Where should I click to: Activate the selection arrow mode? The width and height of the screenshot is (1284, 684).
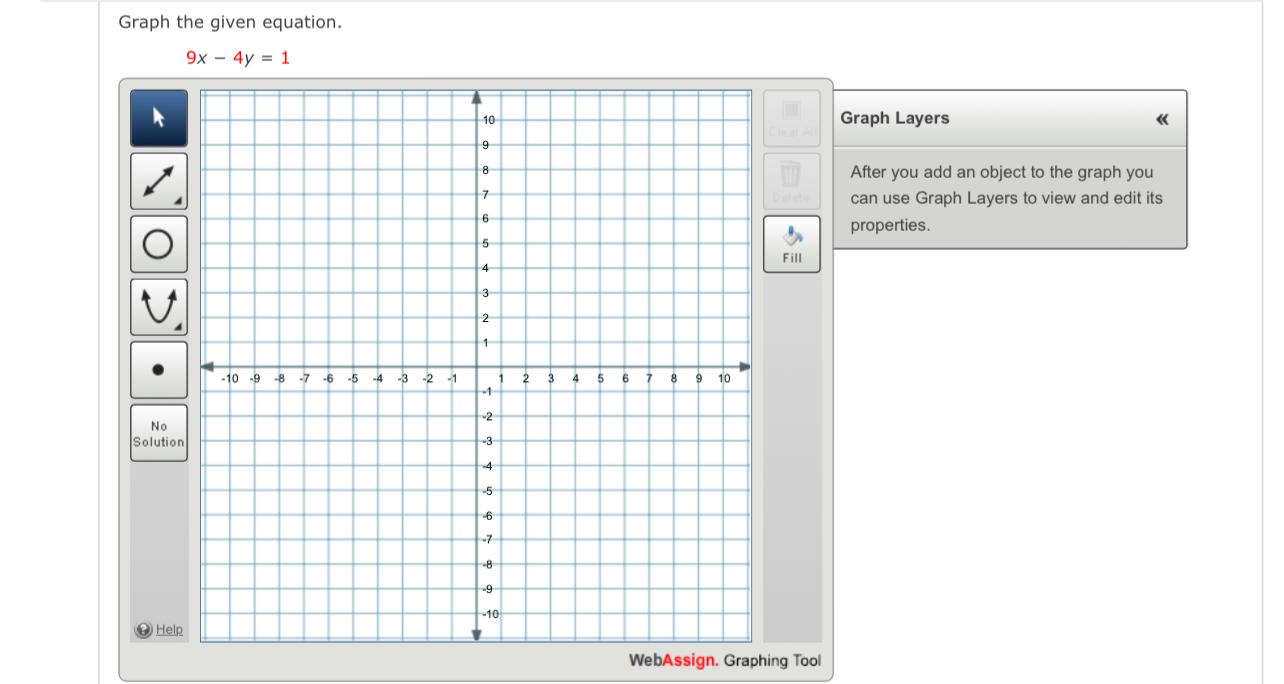point(158,117)
